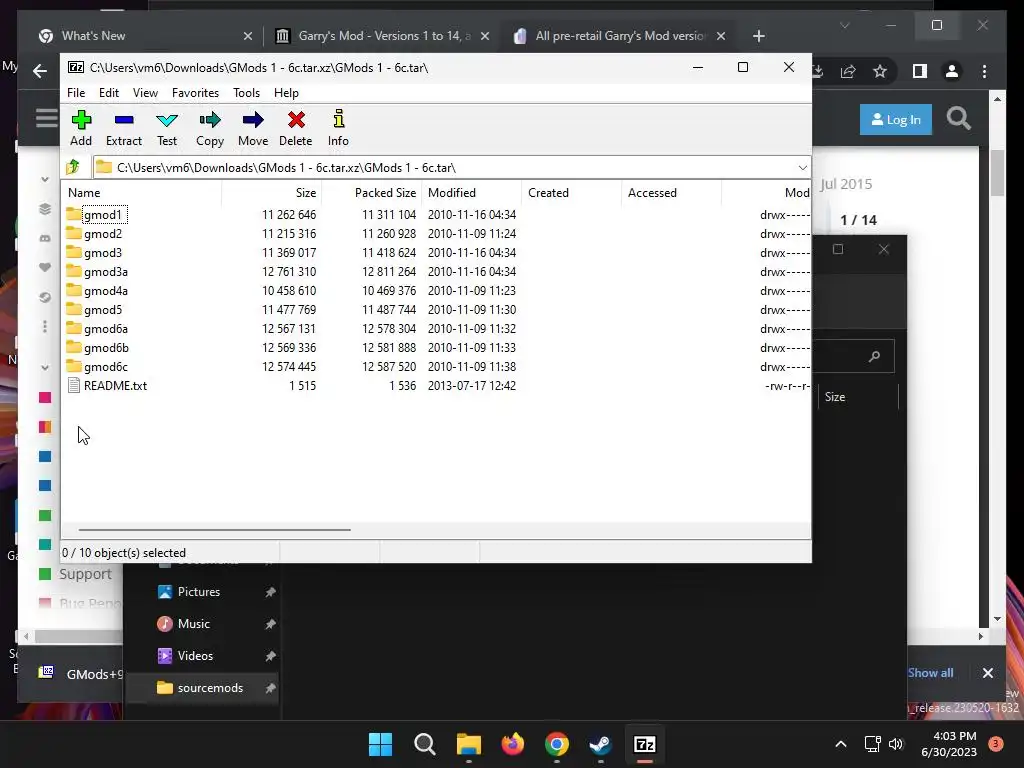Select the Copy toolbar icon

210,128
